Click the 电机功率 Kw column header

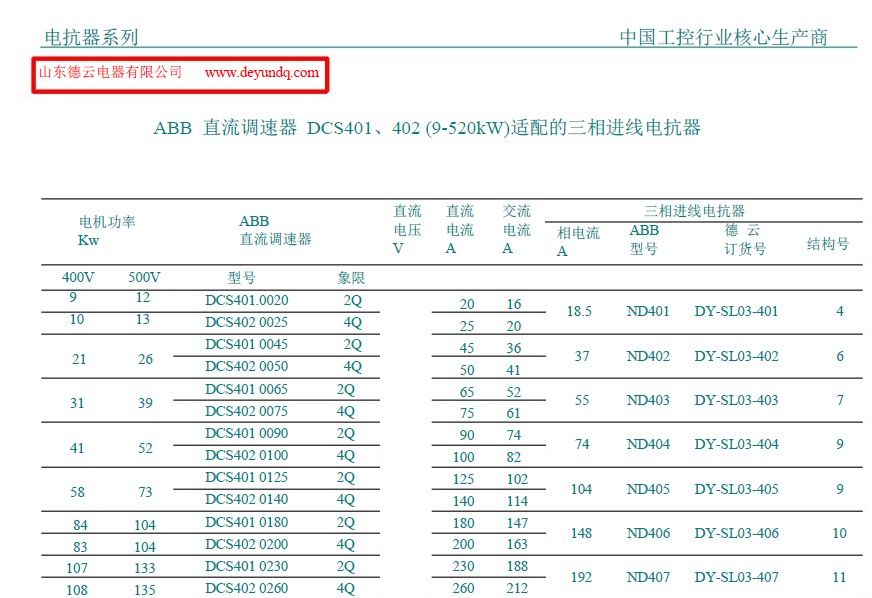click(x=107, y=231)
